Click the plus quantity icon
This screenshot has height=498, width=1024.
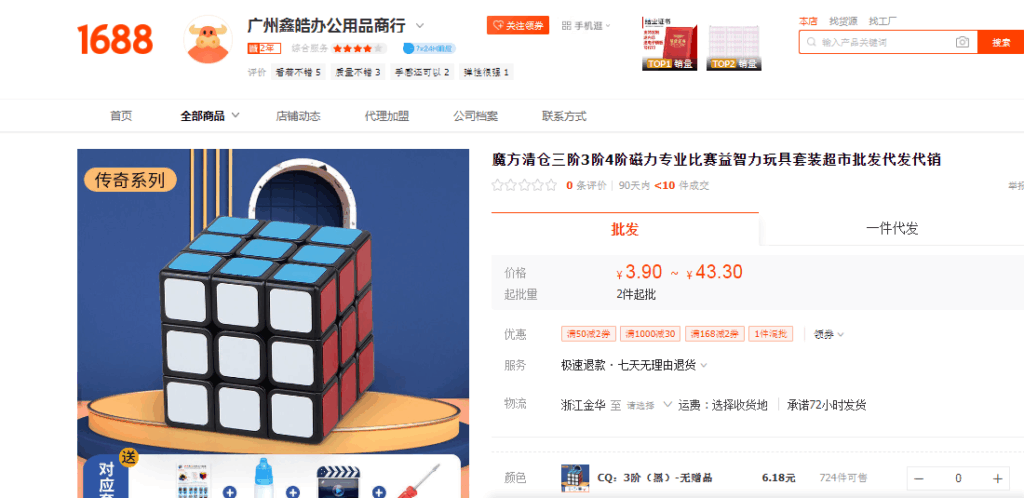click(x=997, y=478)
